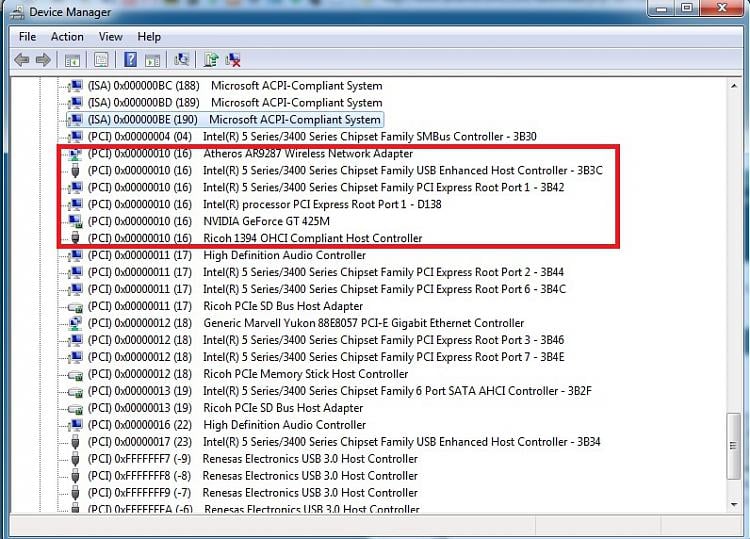Select PCI Express Root Port 3 - 3B46

coord(326,341)
